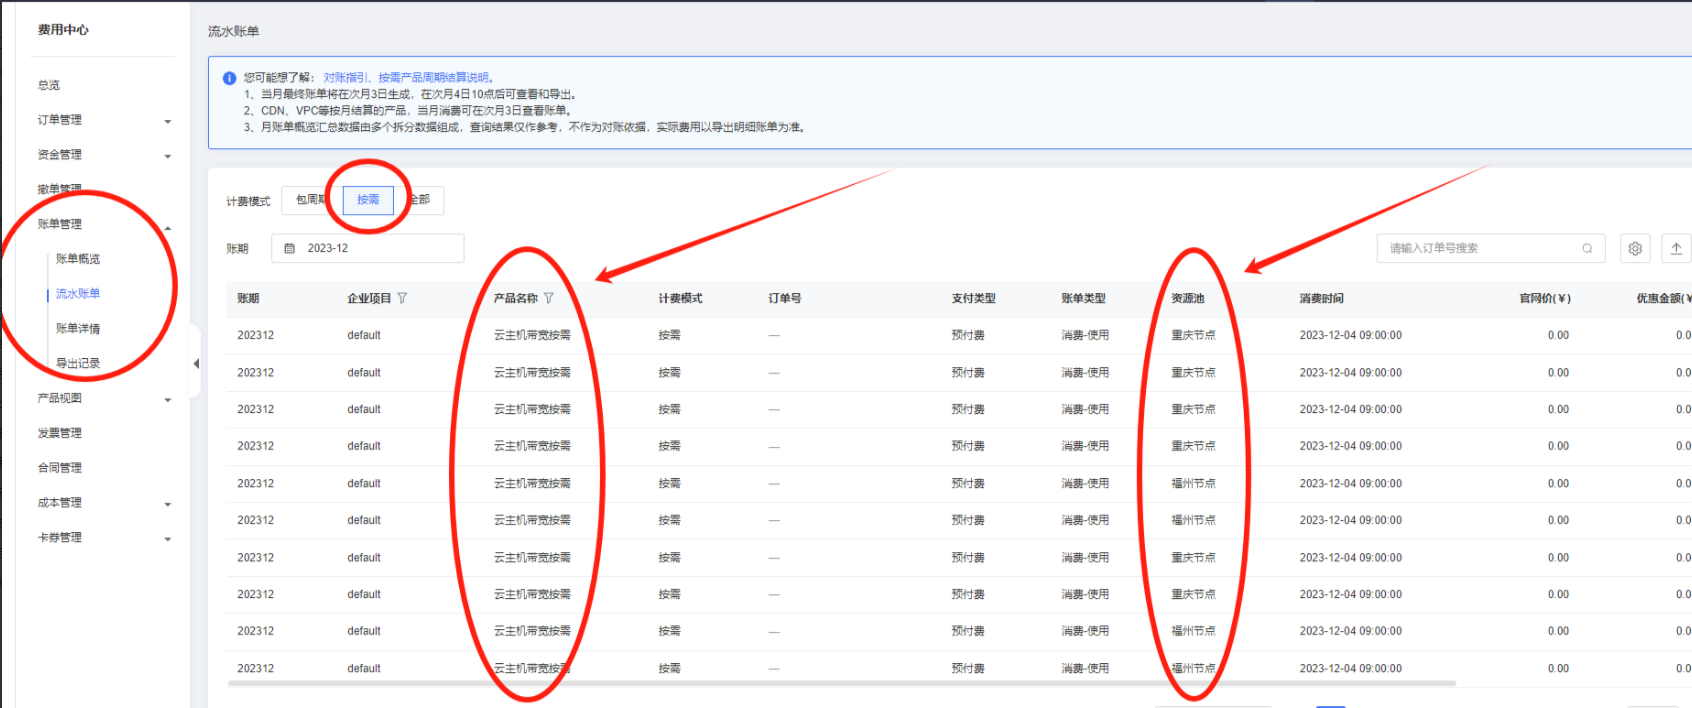
Task: Click the gear icon for column settings
Action: [x=1635, y=249]
